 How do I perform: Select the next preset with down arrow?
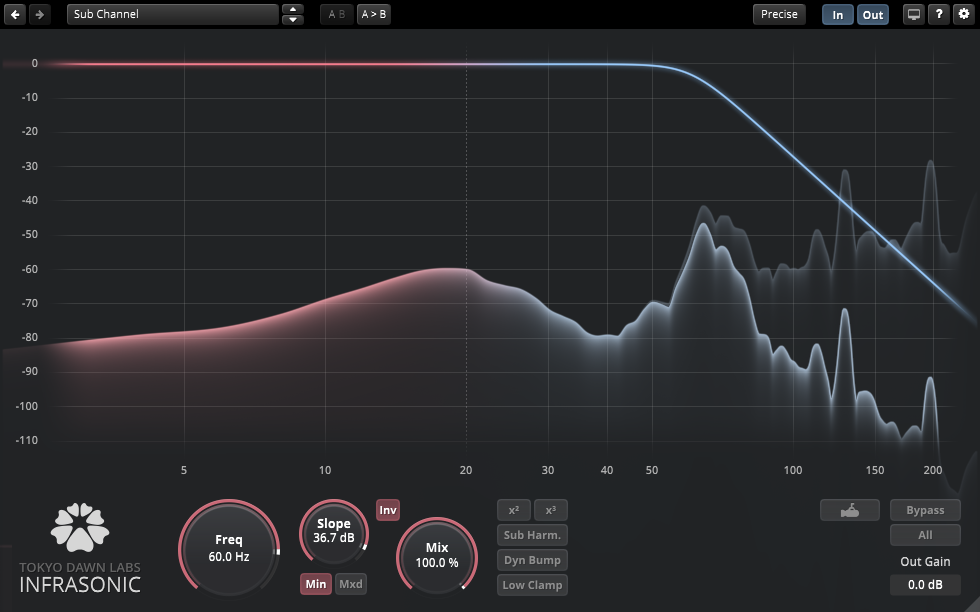292,20
